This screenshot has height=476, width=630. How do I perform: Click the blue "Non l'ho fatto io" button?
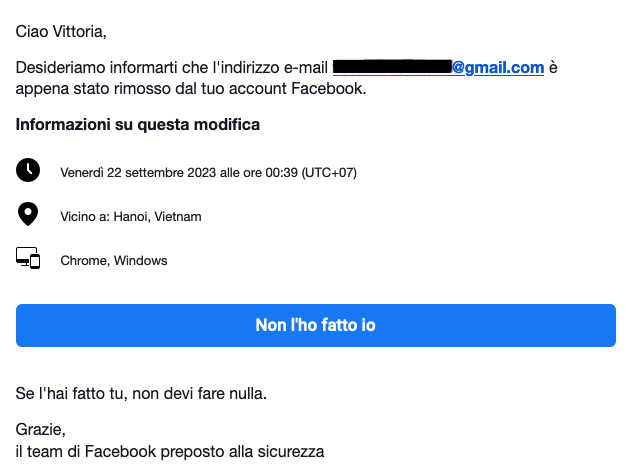pyautogui.click(x=316, y=325)
